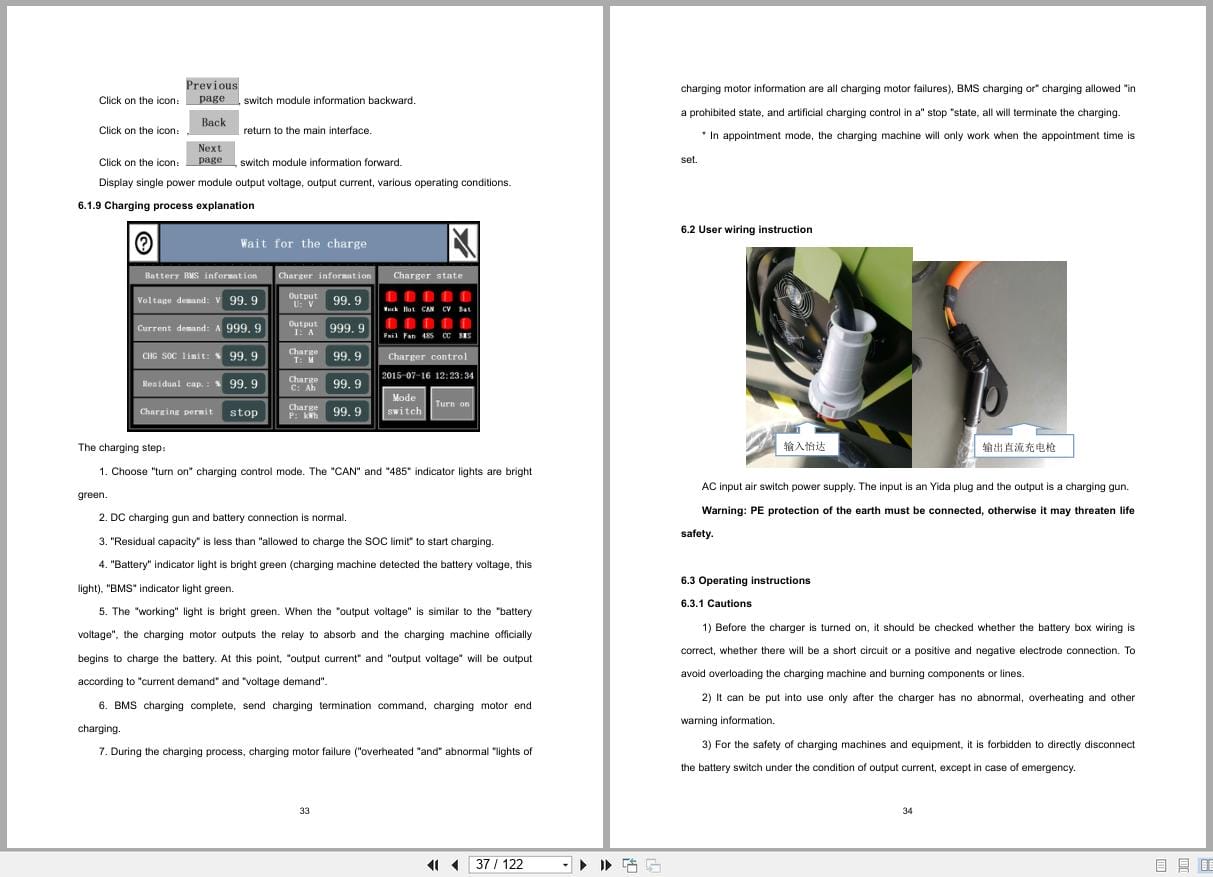Screen dimensions: 1213x877
Task: Jump to the last page of the document
Action: pos(606,864)
